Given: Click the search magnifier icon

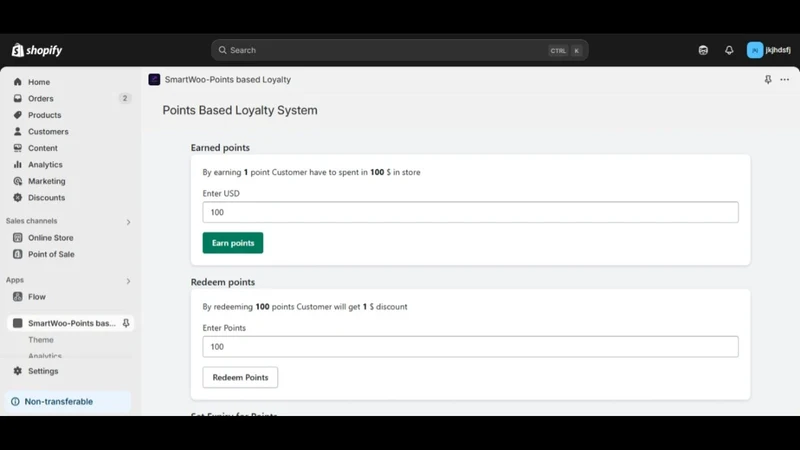Looking at the screenshot, I should click(222, 50).
